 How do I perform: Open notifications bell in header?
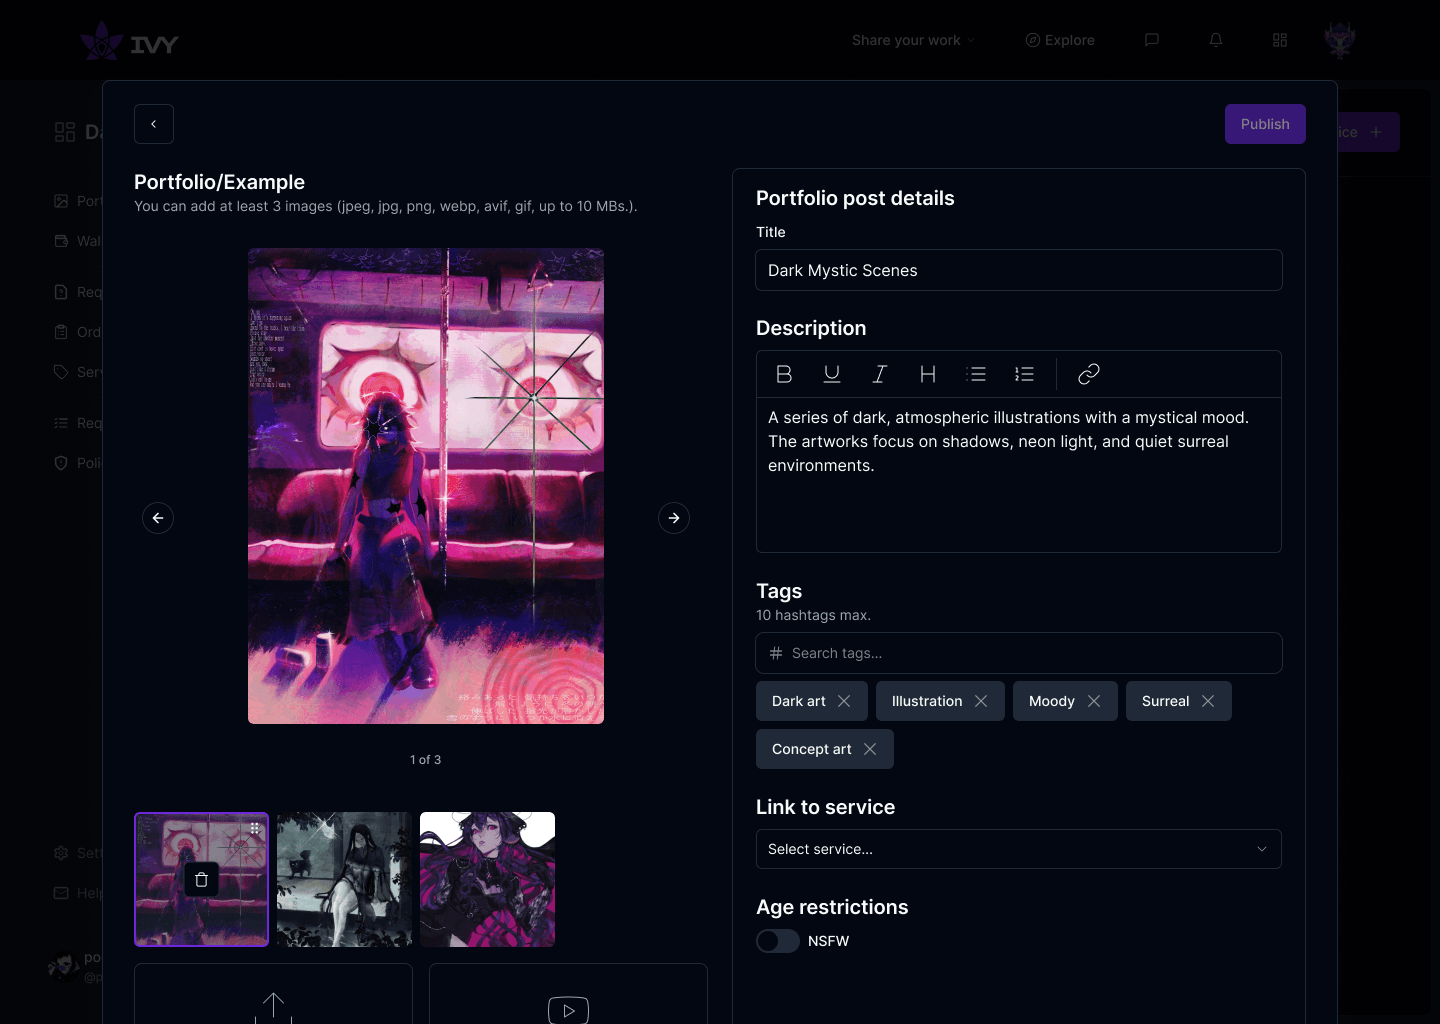pyautogui.click(x=1216, y=40)
